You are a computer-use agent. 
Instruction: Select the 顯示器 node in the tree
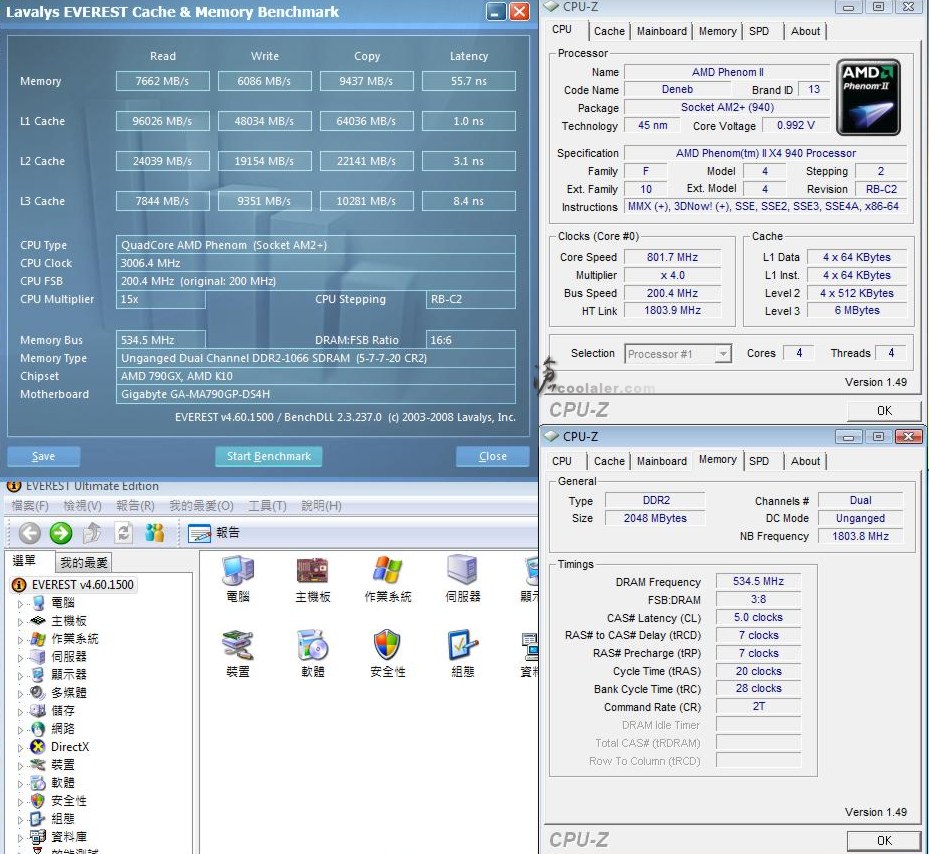68,674
